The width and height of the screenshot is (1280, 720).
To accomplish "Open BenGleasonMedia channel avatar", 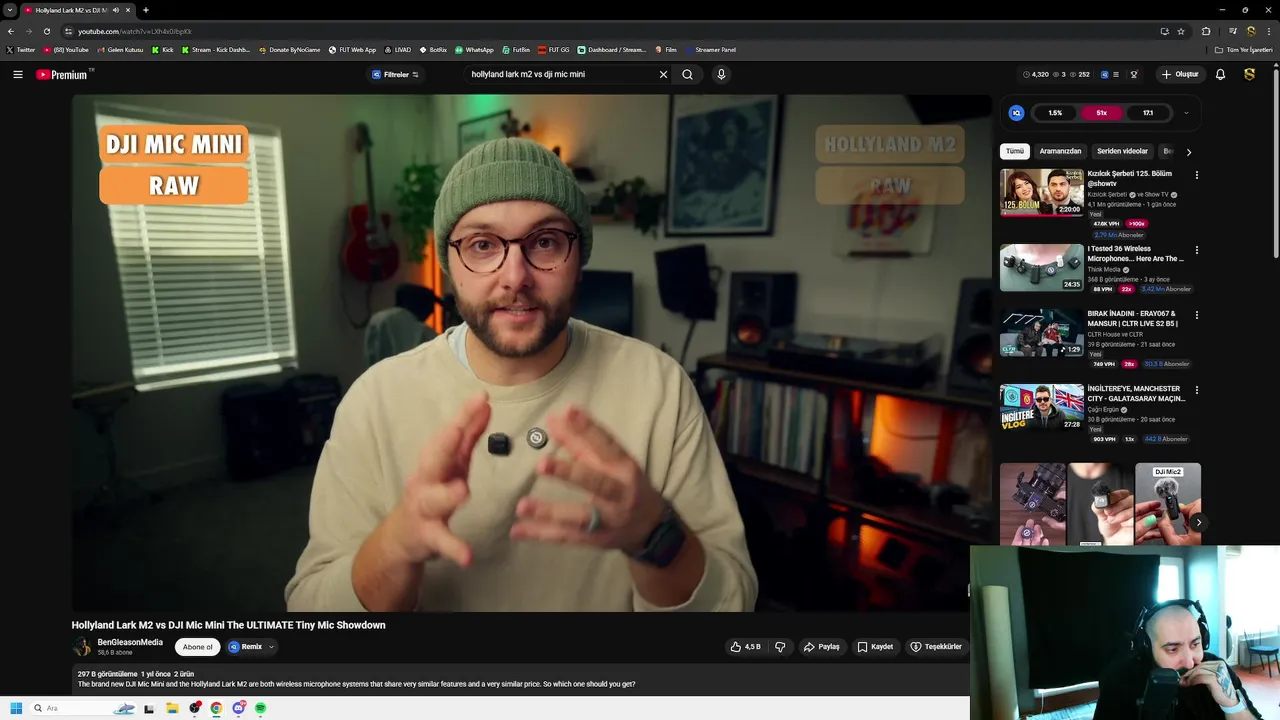I will pyautogui.click(x=82, y=647).
